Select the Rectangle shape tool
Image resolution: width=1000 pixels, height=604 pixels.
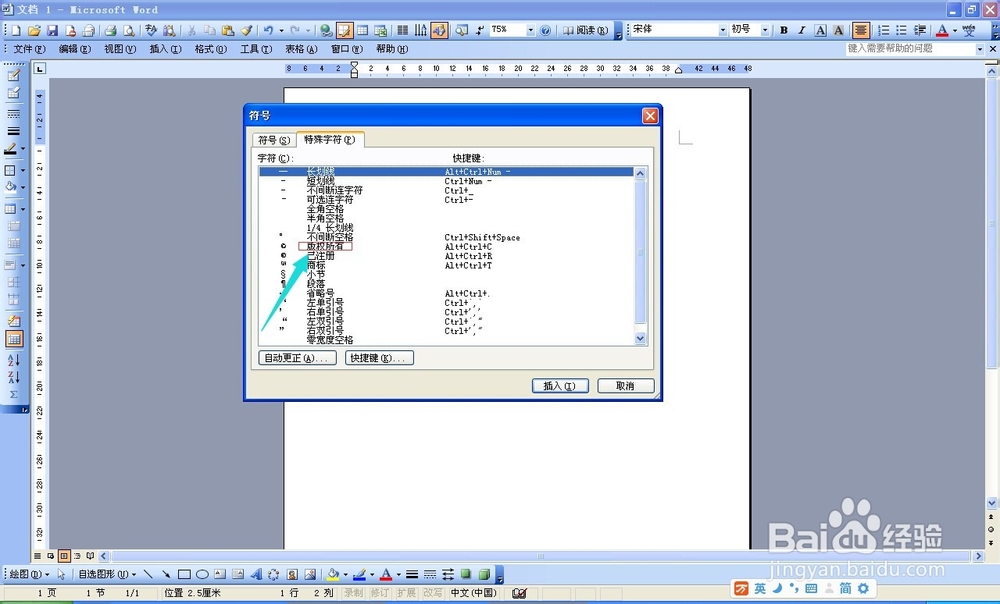click(184, 575)
